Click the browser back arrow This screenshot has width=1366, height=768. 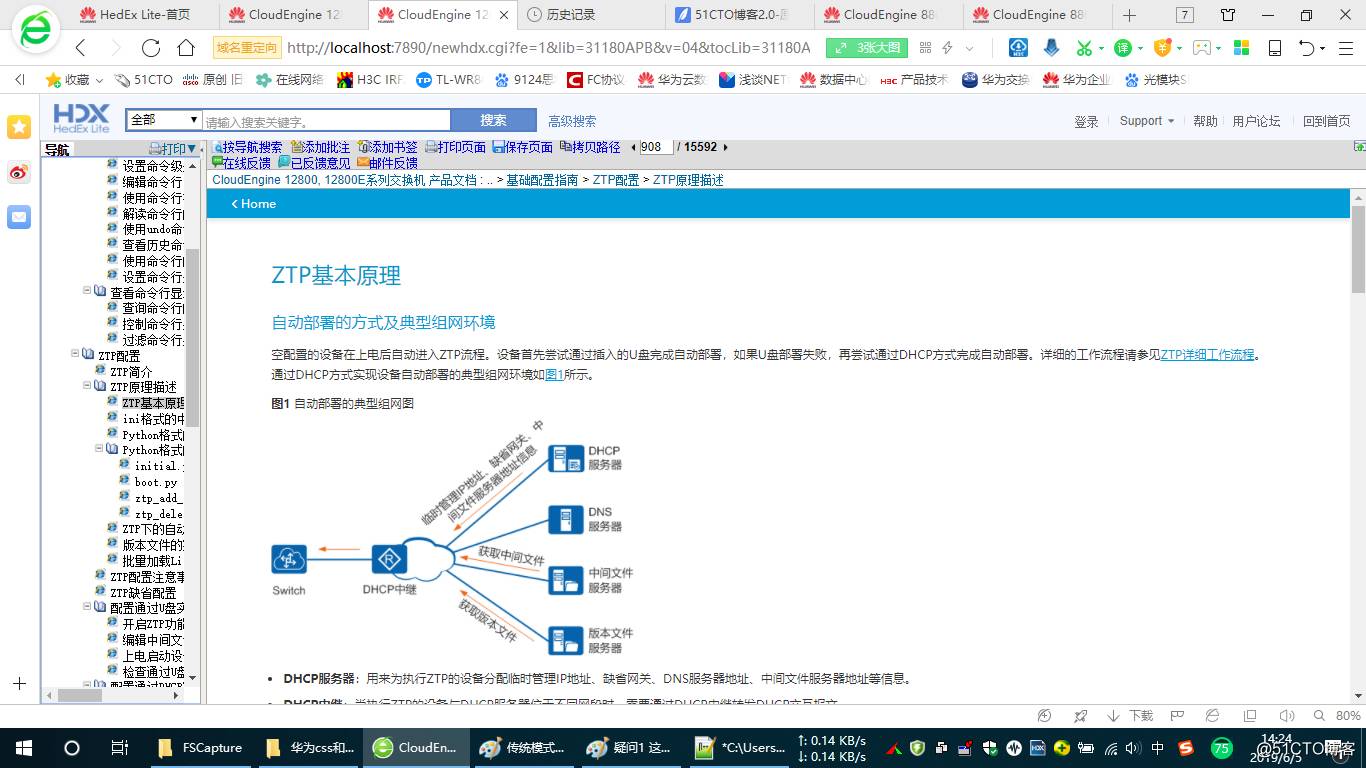click(x=81, y=48)
